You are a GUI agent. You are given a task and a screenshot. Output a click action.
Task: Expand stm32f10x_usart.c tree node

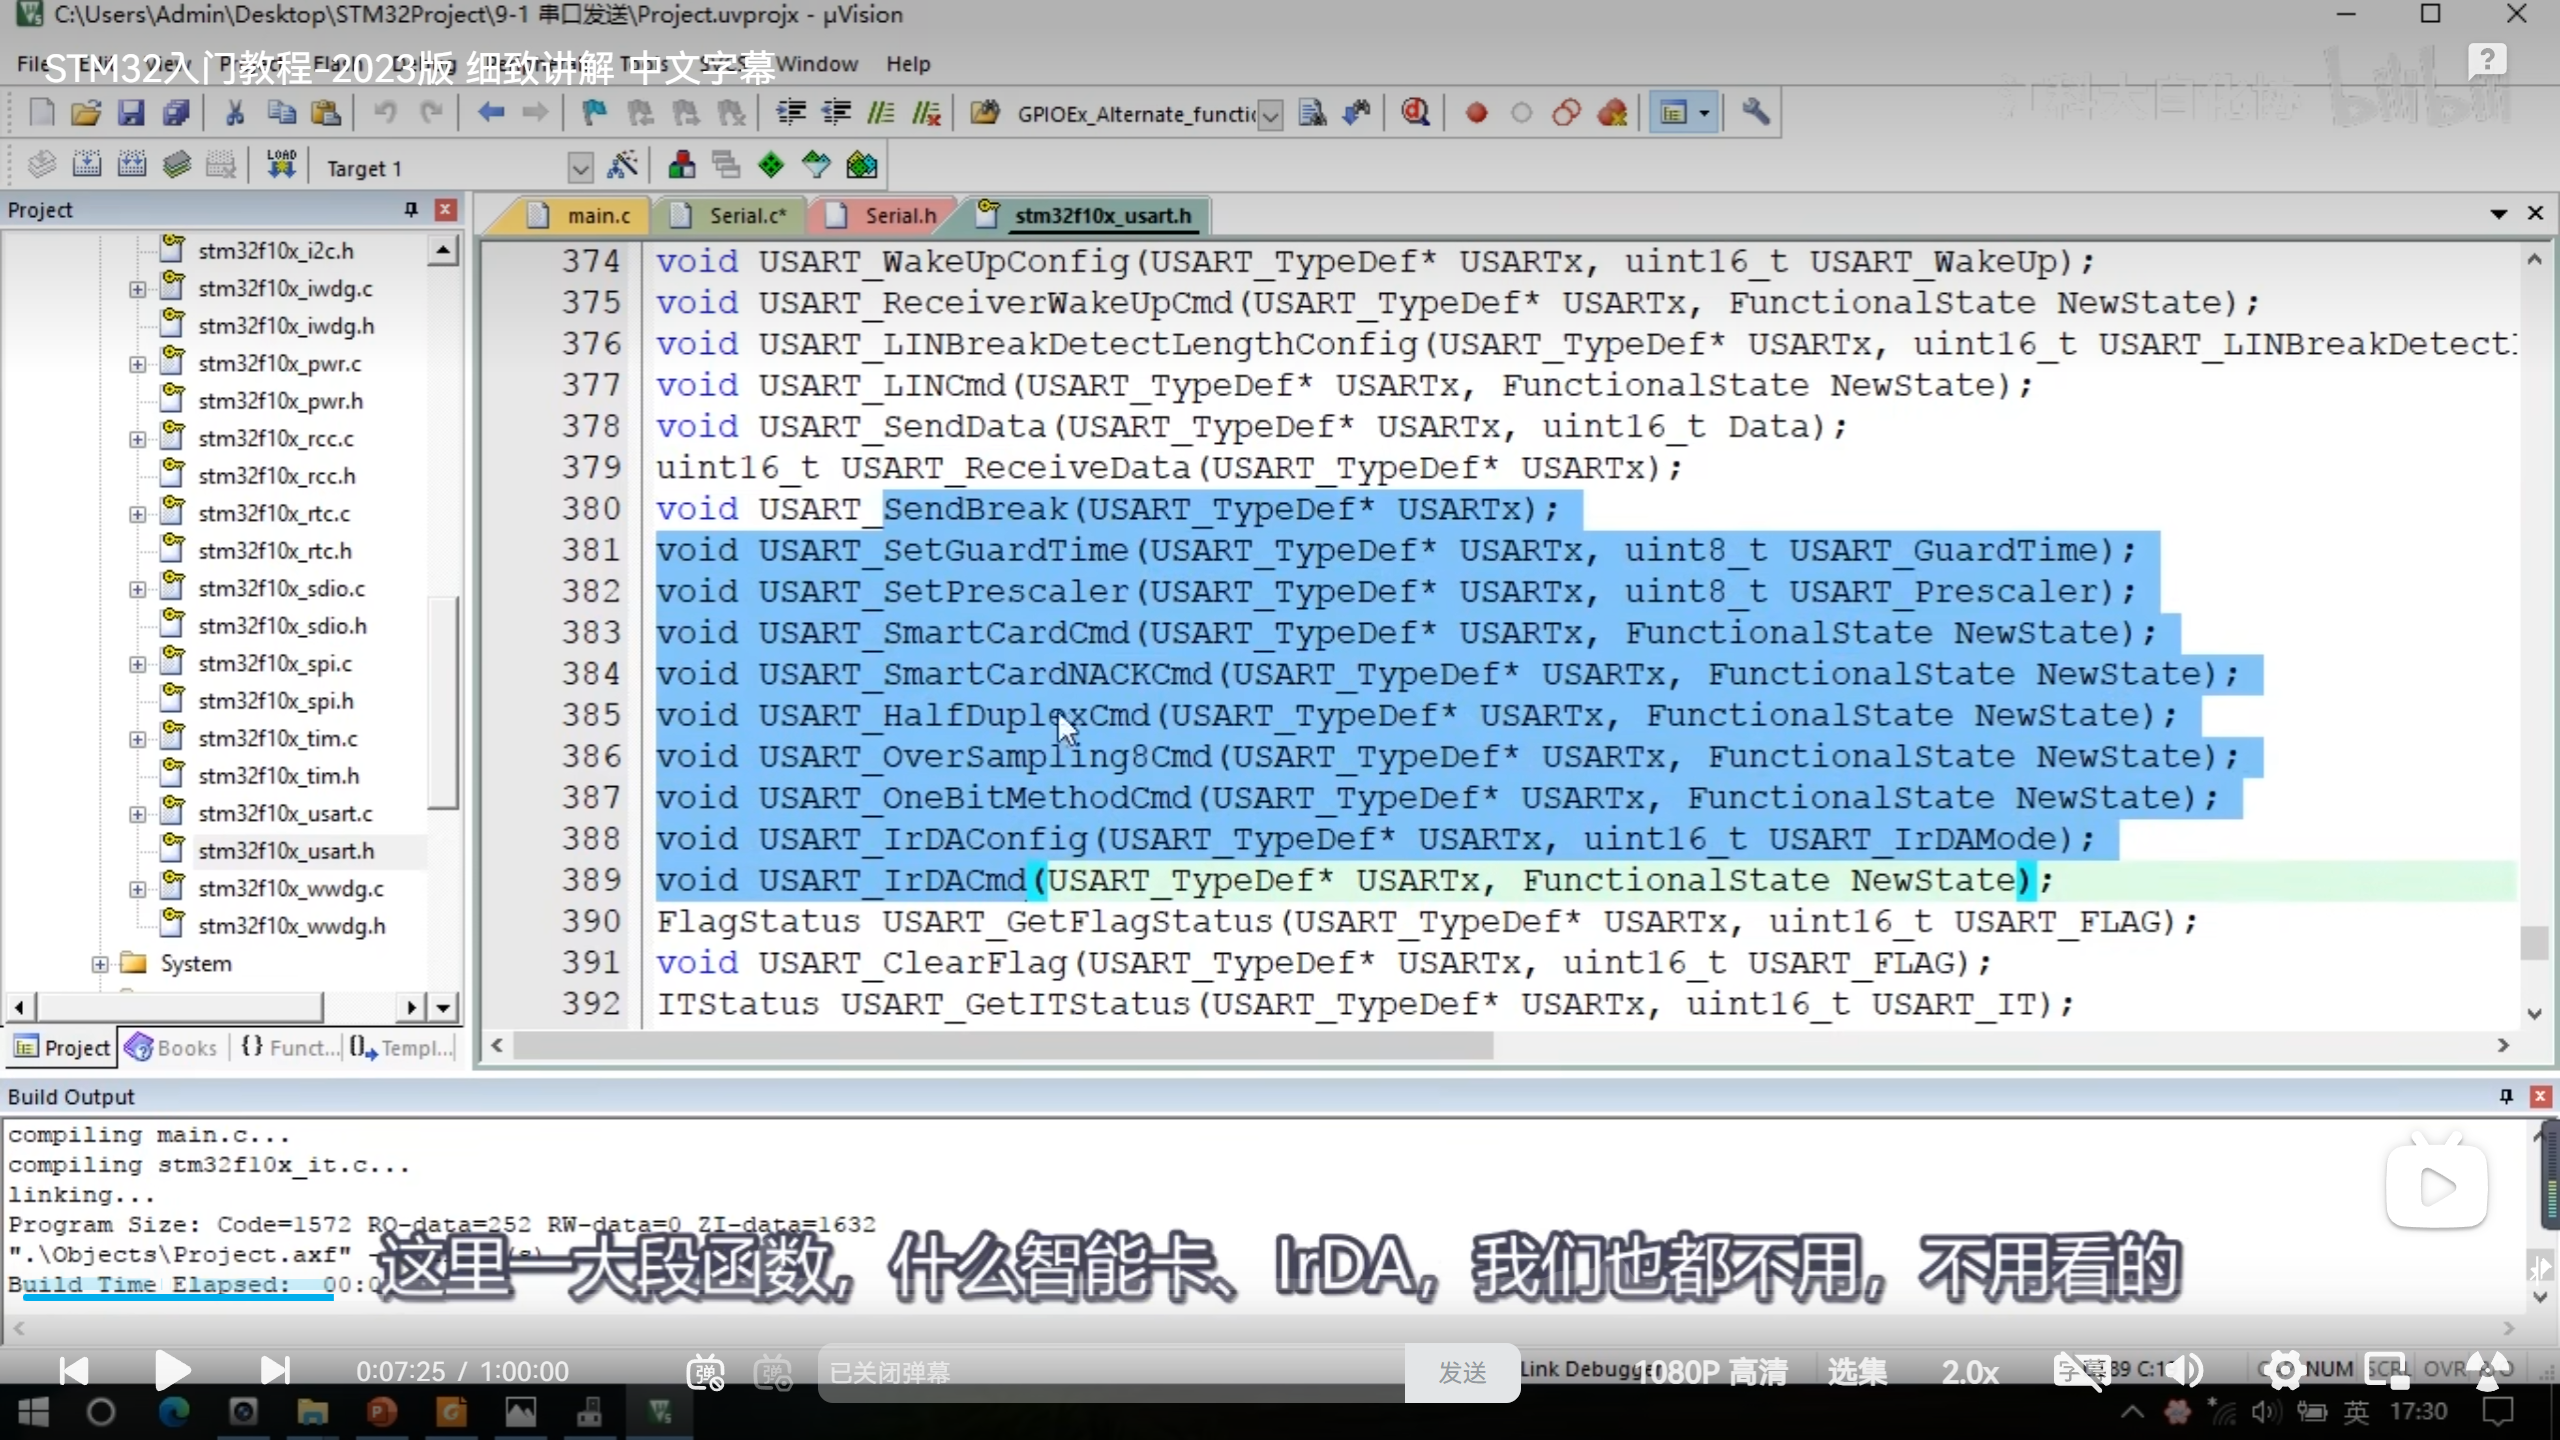138,814
